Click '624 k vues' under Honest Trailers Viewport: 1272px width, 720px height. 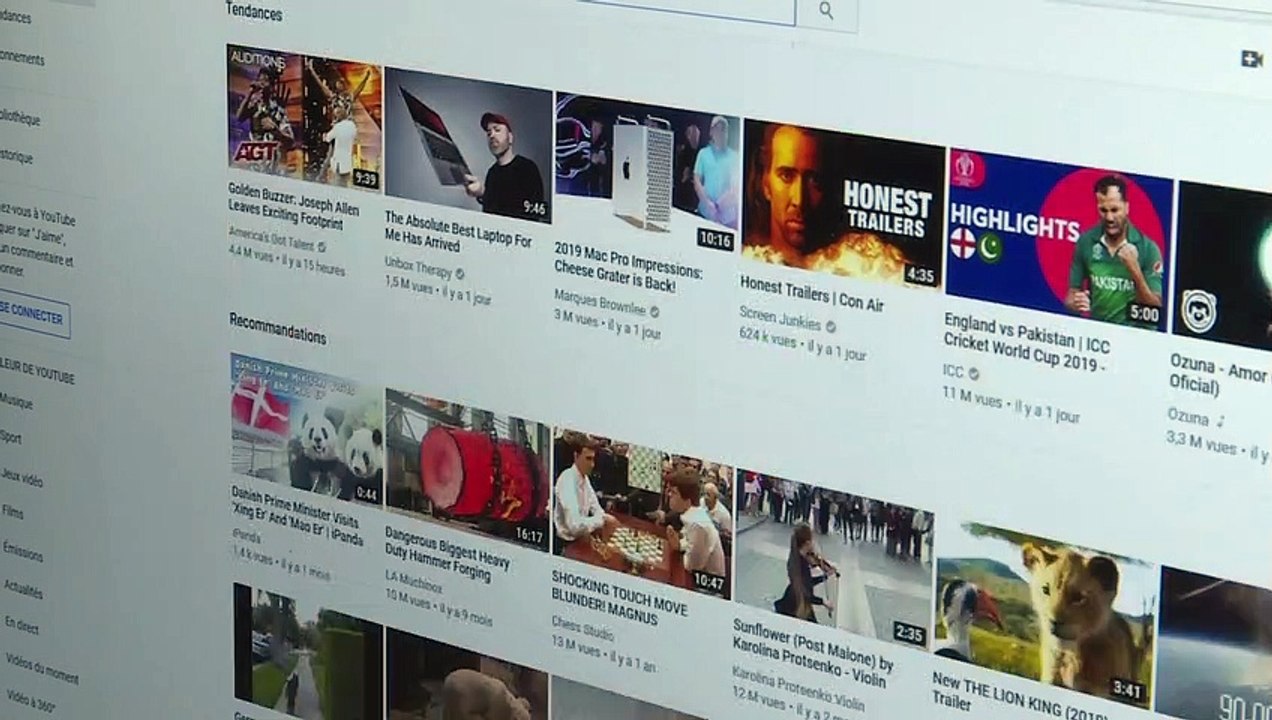[768, 338]
